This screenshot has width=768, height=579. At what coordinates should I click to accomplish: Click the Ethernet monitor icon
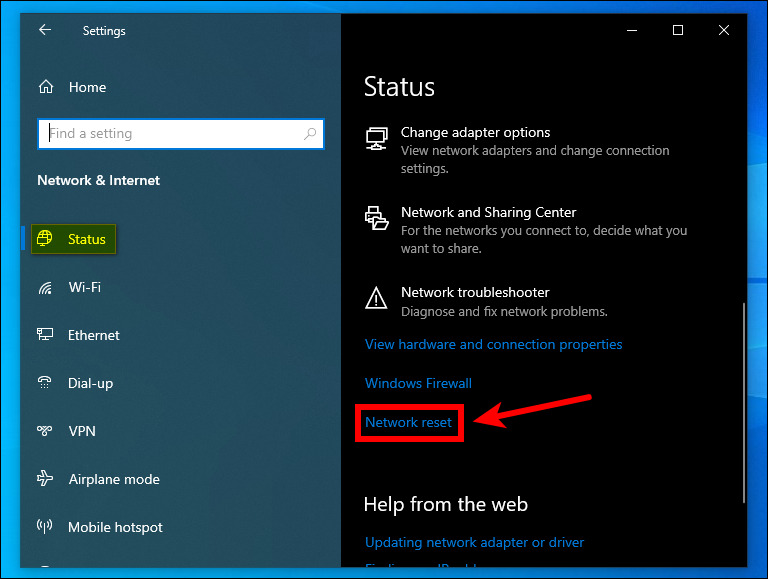[x=45, y=335]
